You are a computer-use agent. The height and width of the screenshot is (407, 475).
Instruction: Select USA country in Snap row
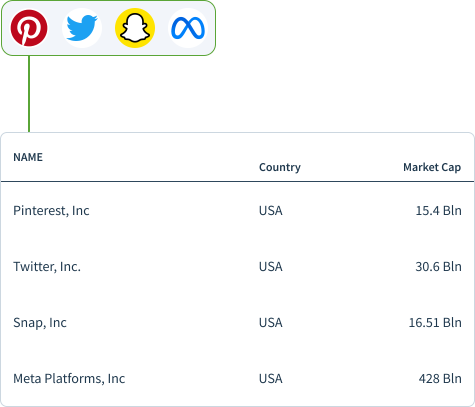coord(271,323)
